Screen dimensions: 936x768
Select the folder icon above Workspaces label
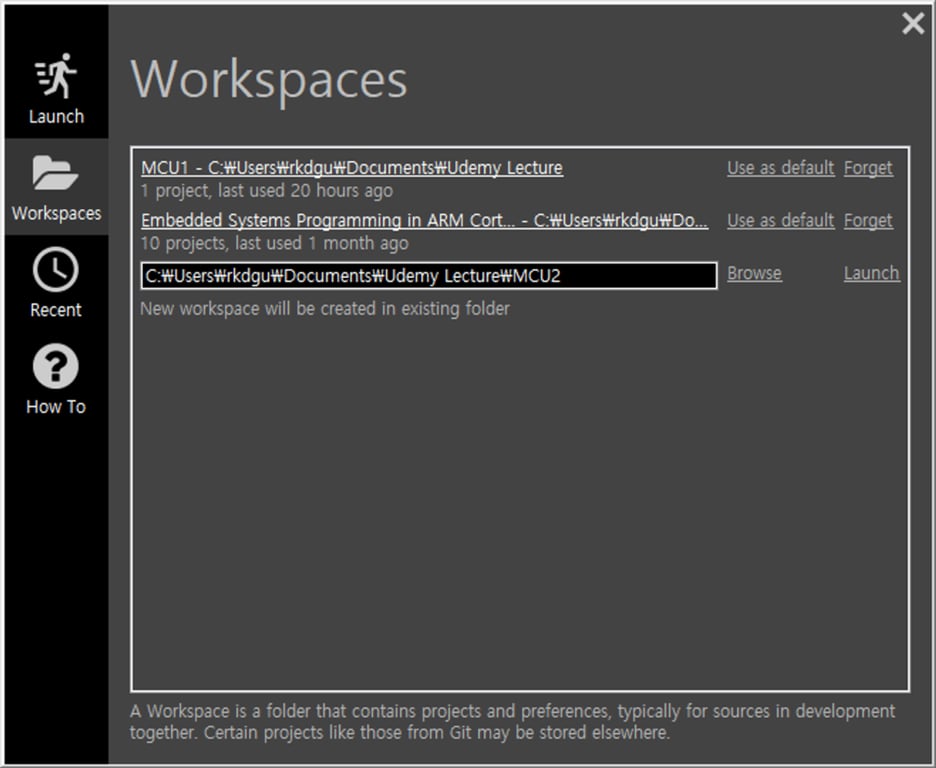55,170
